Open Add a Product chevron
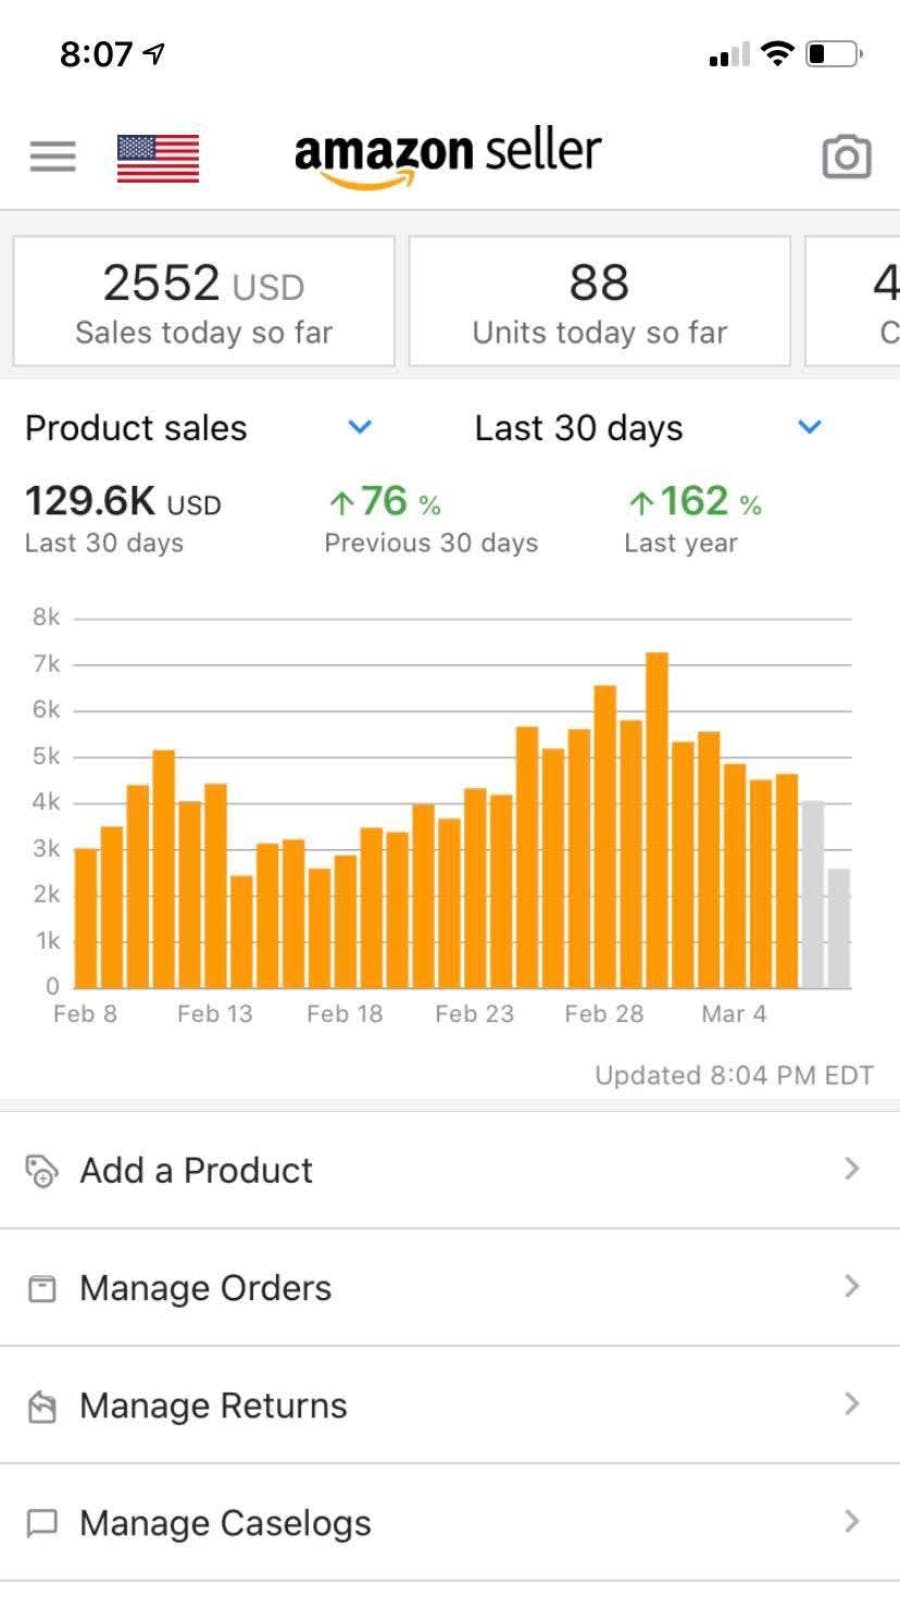 point(851,1168)
